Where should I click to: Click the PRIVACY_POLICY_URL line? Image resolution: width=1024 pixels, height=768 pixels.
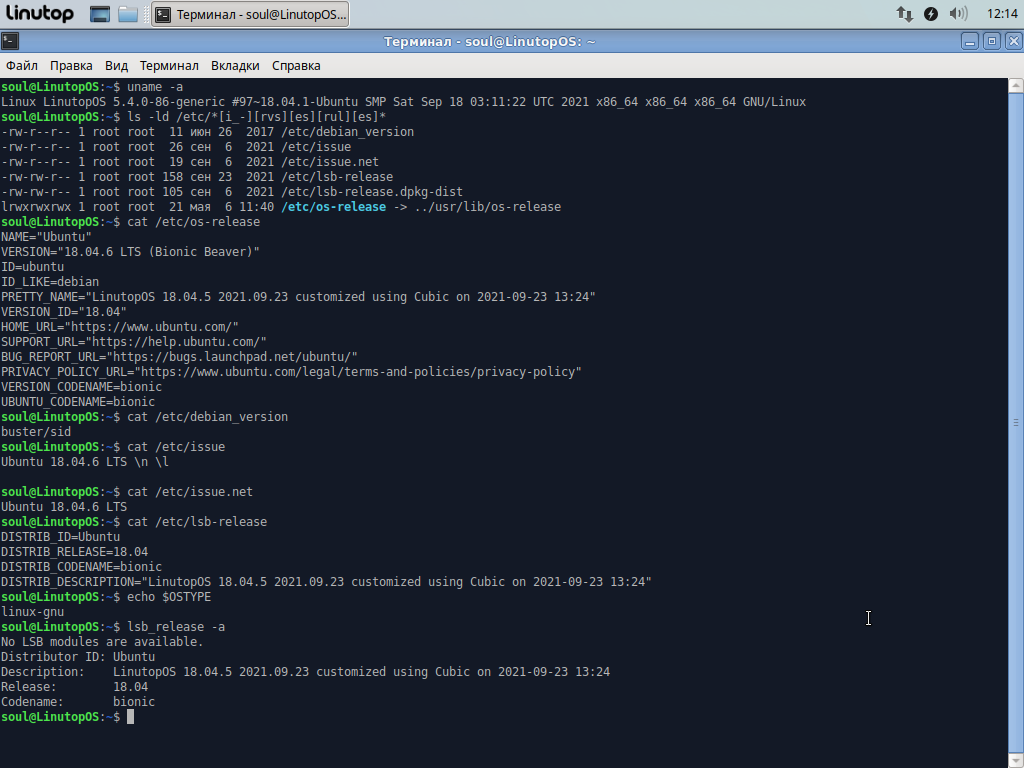[x=291, y=372]
